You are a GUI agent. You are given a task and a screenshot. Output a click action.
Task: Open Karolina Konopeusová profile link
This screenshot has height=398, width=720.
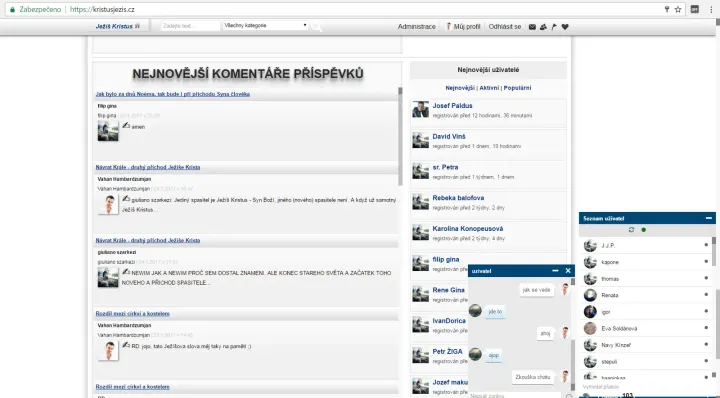point(467,229)
